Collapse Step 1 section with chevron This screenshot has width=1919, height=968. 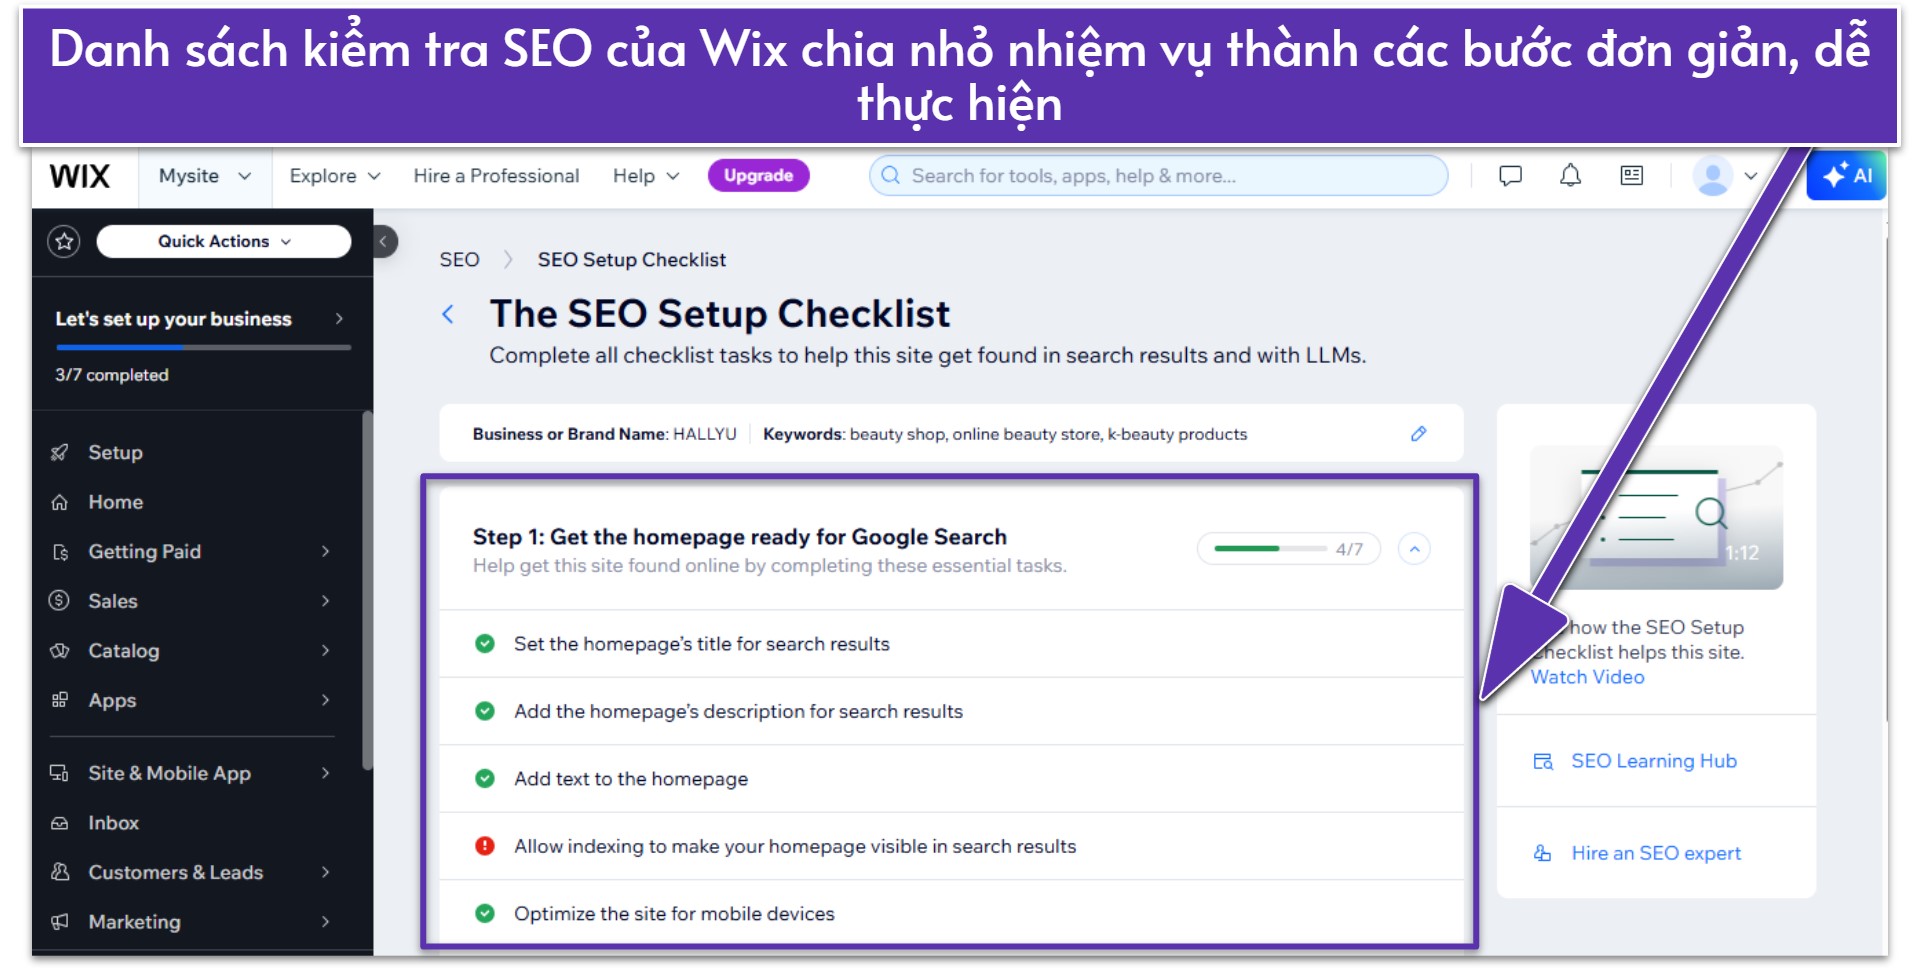[x=1414, y=549]
